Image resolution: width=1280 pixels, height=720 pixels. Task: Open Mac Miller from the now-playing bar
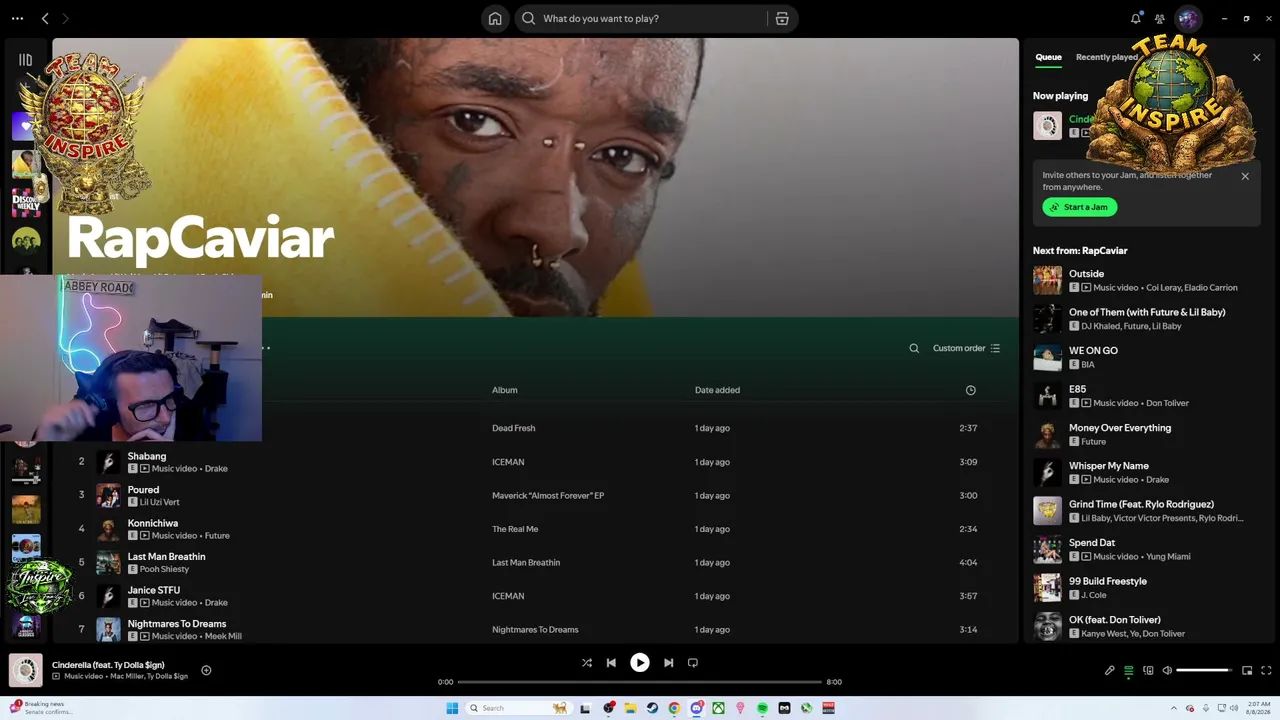pyautogui.click(x=128, y=677)
